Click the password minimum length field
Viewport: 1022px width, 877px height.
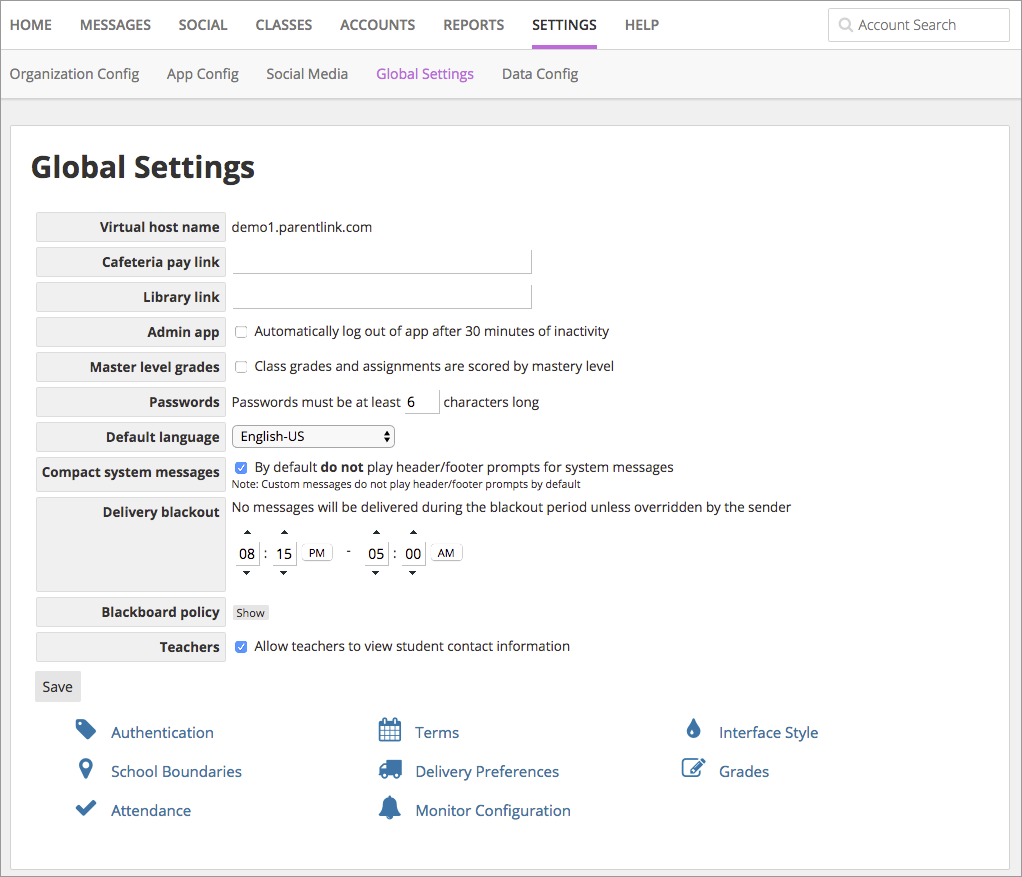pos(422,402)
